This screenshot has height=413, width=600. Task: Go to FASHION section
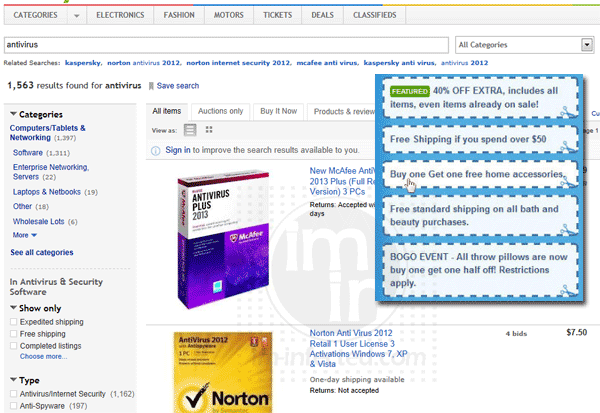pos(179,15)
